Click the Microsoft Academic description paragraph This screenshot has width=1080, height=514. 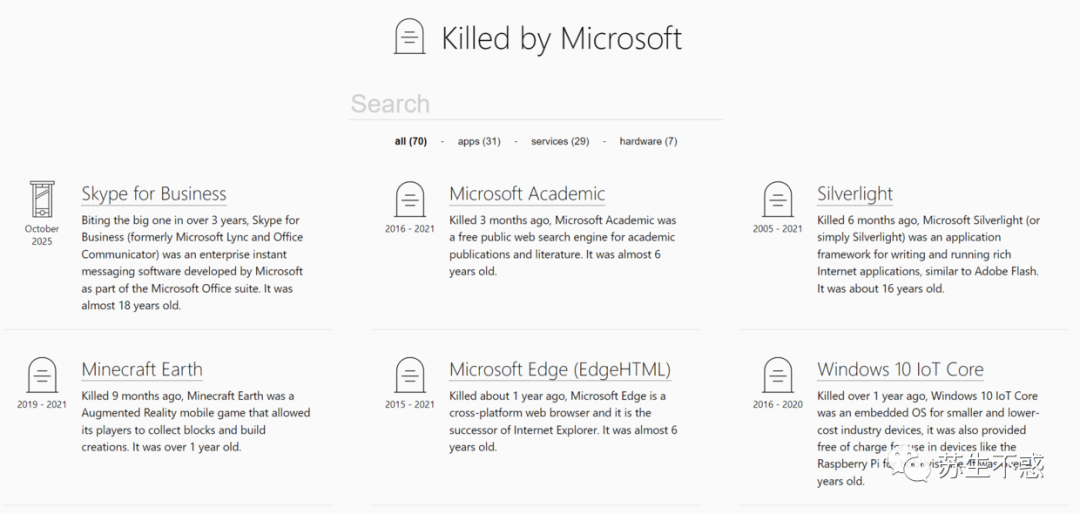click(x=563, y=246)
